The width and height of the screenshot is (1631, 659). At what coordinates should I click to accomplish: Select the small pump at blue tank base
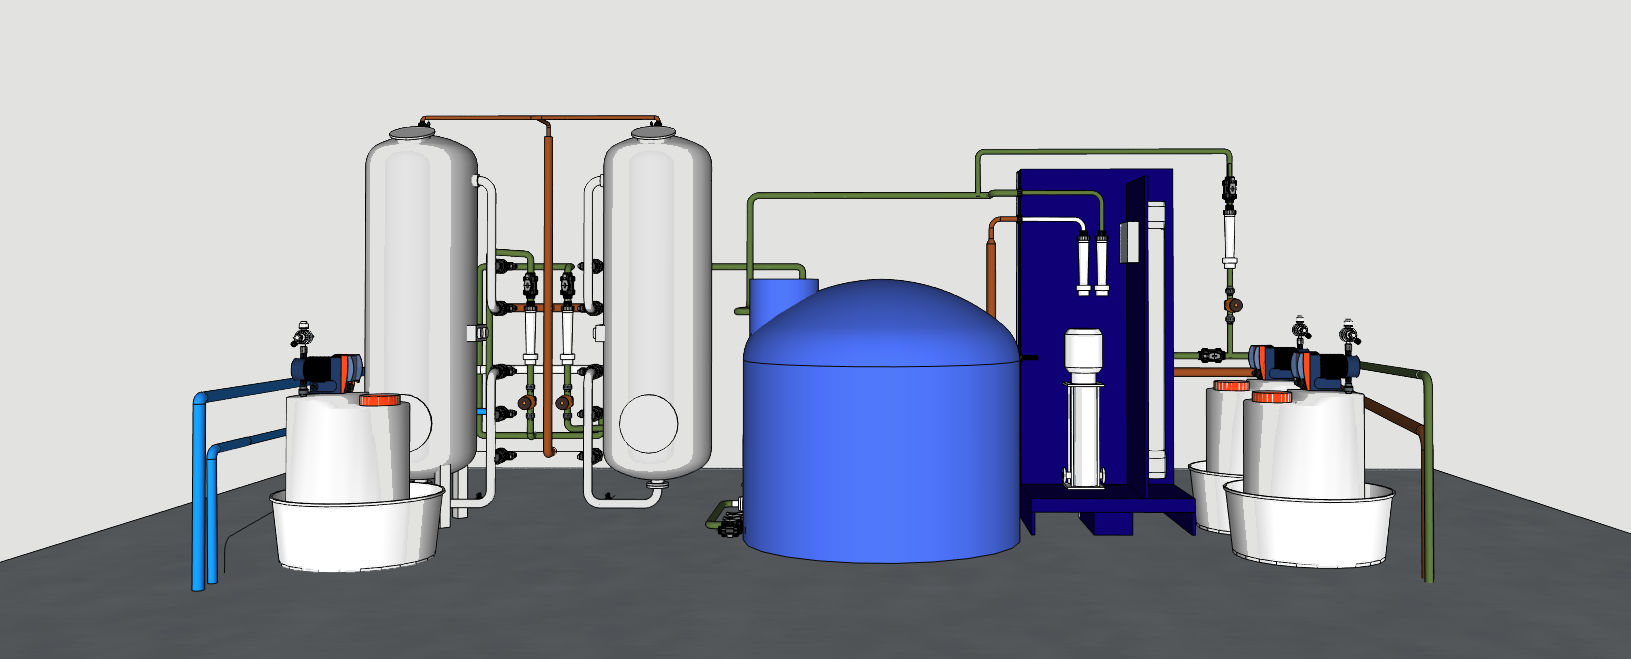pyautogui.click(x=728, y=517)
